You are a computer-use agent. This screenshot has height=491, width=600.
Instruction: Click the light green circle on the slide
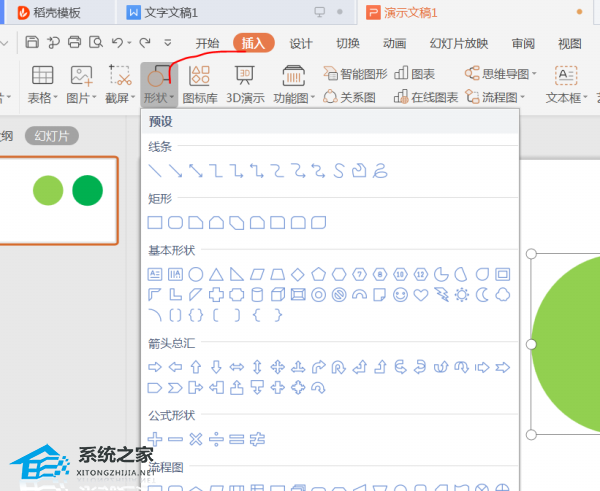pos(566,344)
